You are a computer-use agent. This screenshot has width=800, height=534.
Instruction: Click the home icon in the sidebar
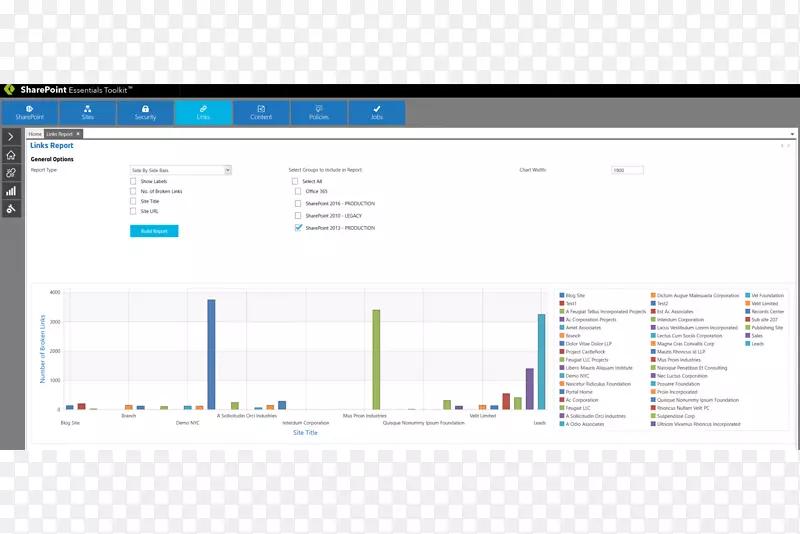[x=11, y=155]
